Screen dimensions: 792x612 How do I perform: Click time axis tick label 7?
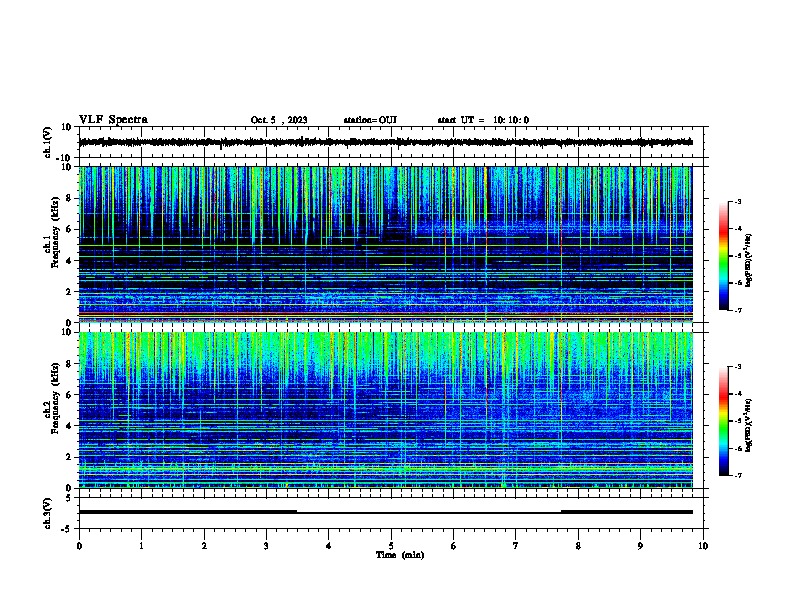(516, 546)
